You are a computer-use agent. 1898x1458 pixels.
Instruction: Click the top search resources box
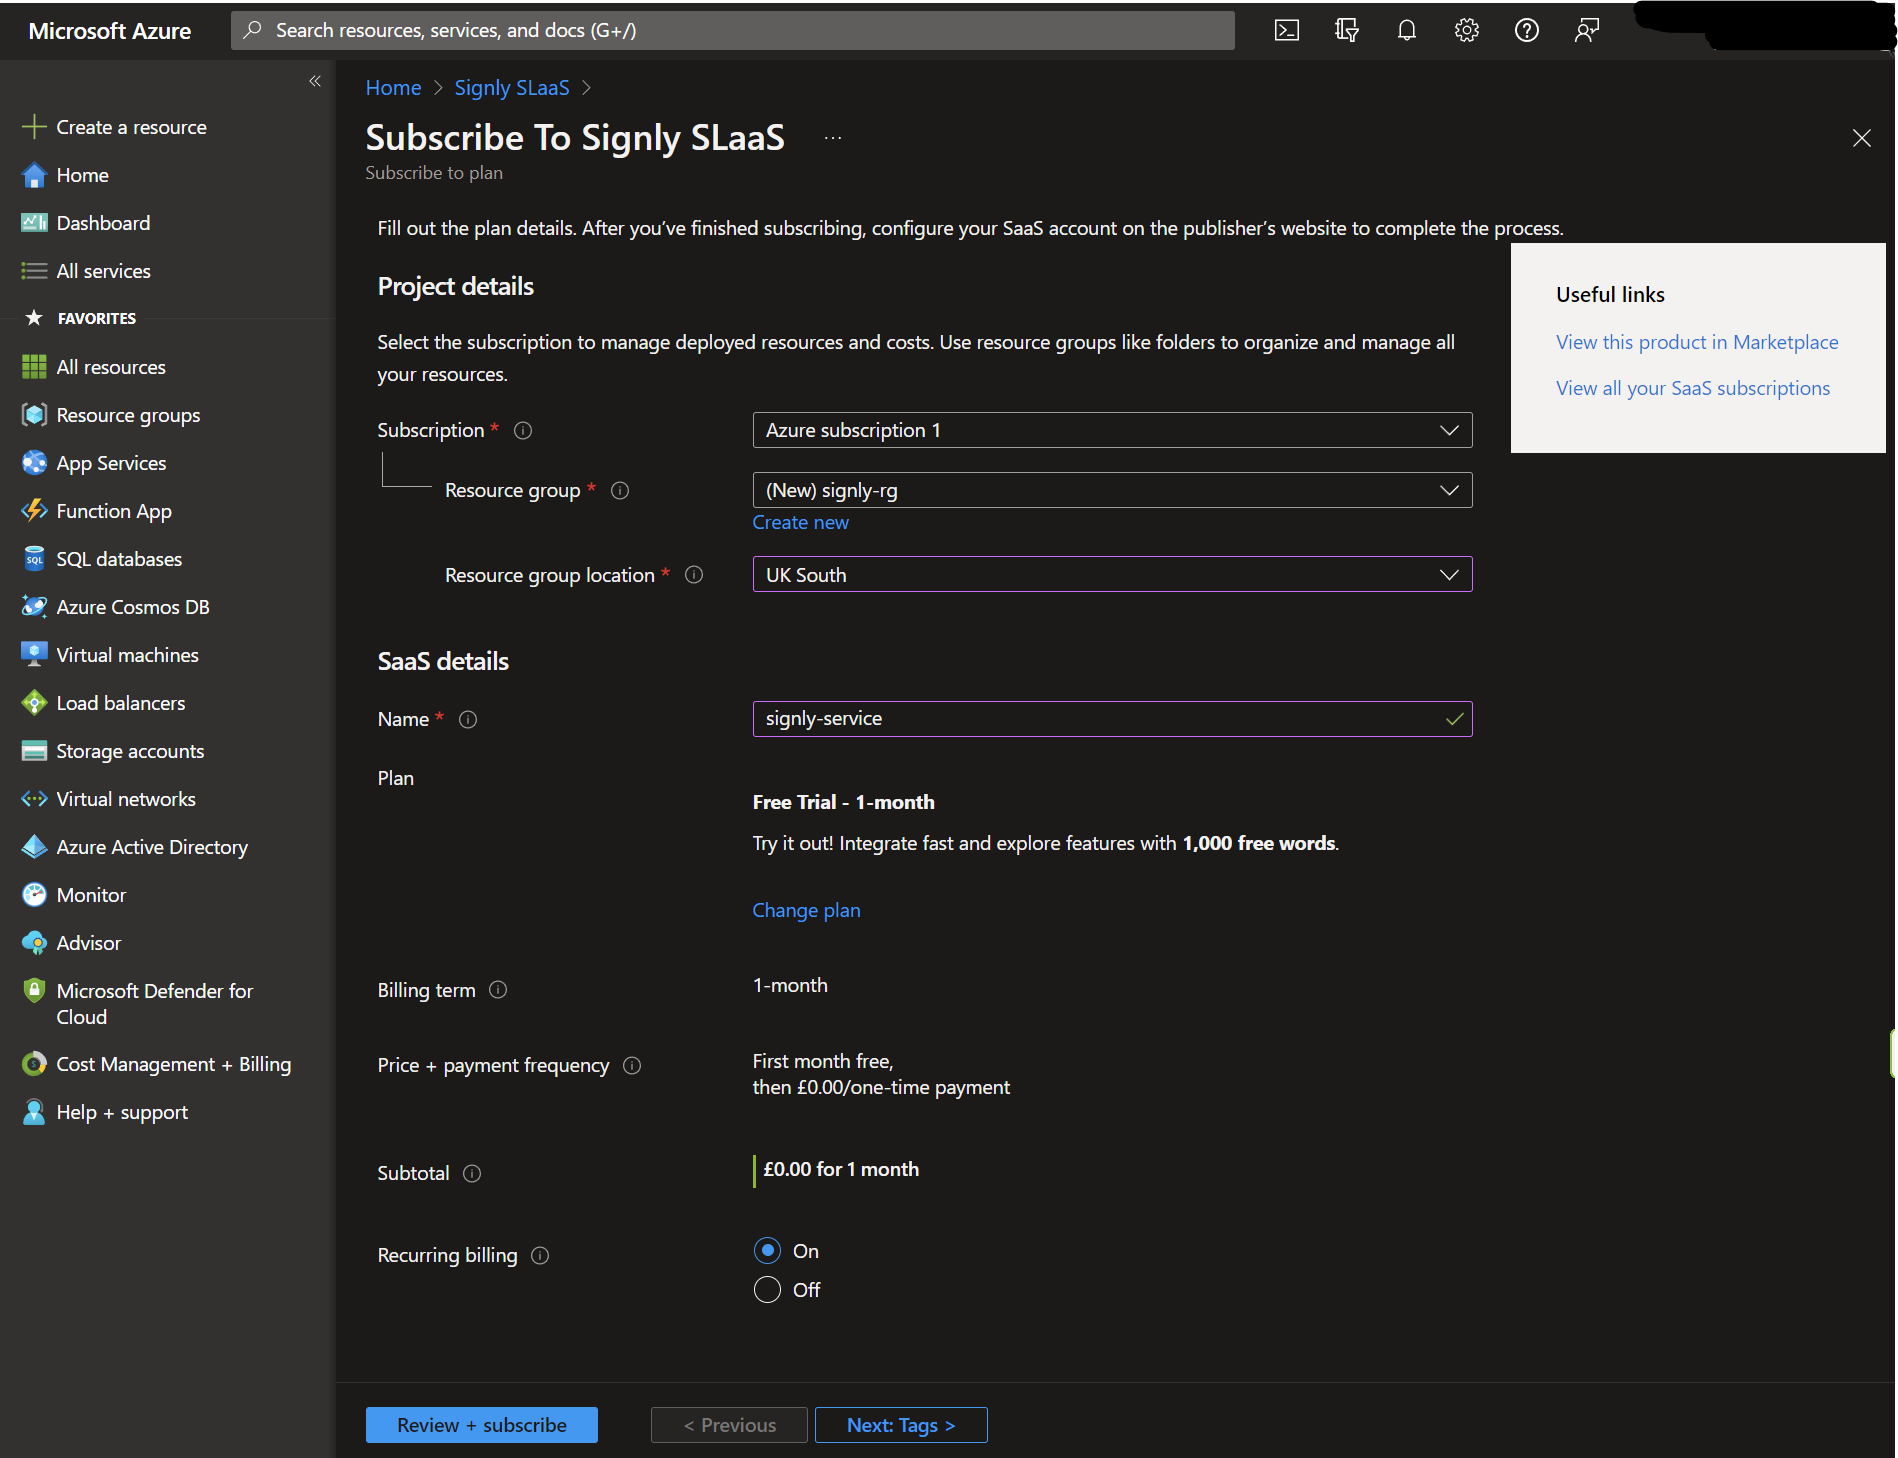pyautogui.click(x=732, y=30)
